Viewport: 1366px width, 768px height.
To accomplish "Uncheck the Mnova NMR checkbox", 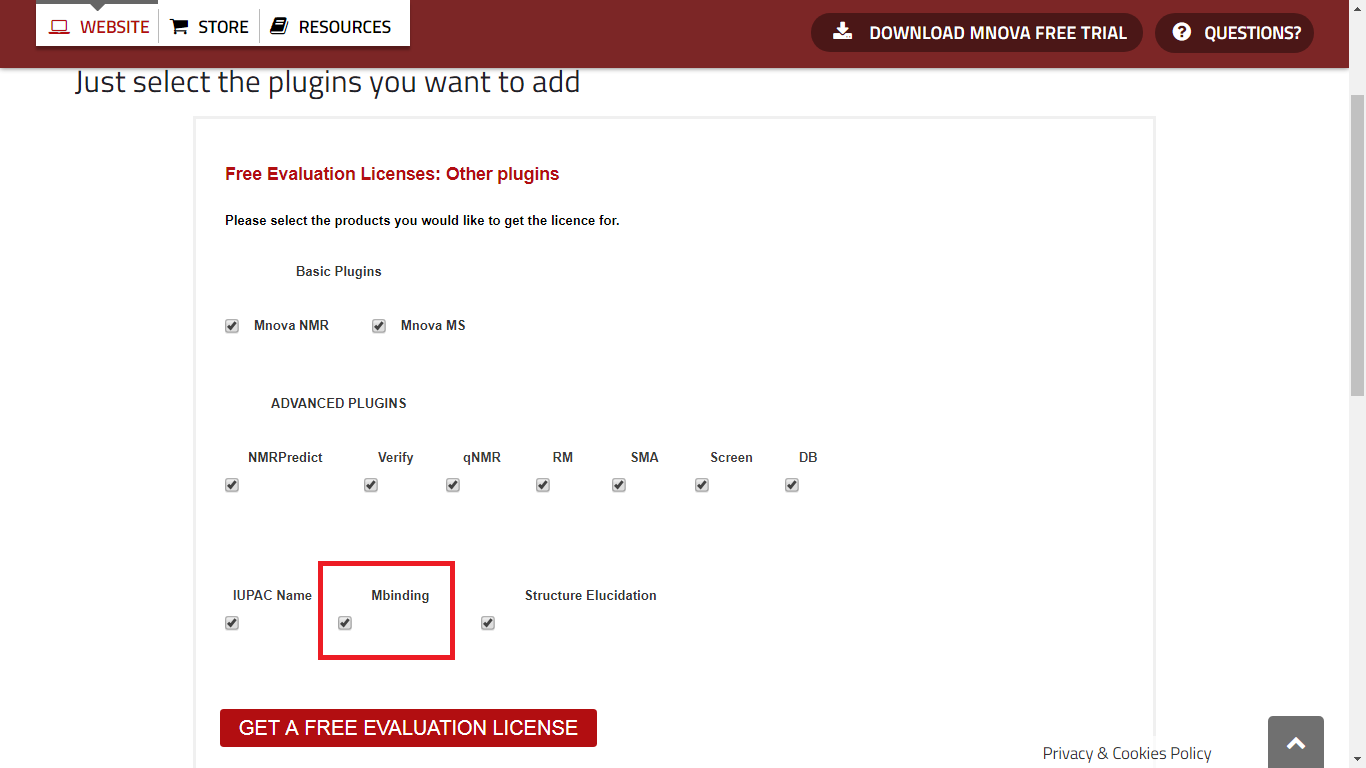I will (x=232, y=326).
